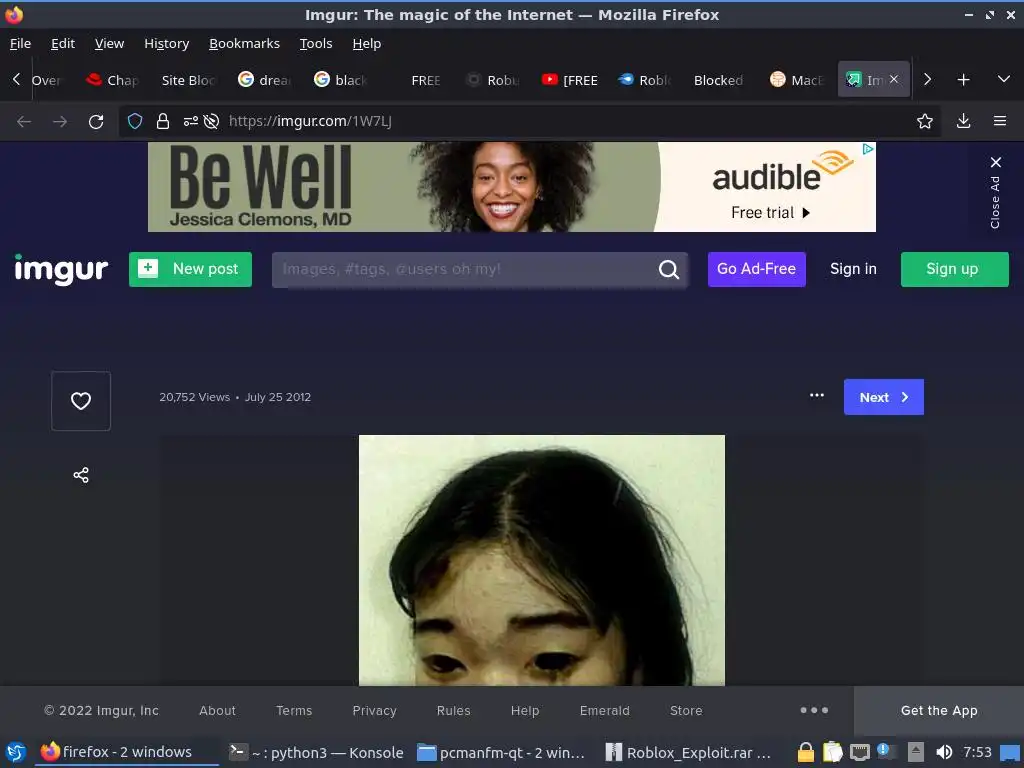Viewport: 1024px width, 768px height.
Task: Click the displayed post image
Action: [541, 560]
